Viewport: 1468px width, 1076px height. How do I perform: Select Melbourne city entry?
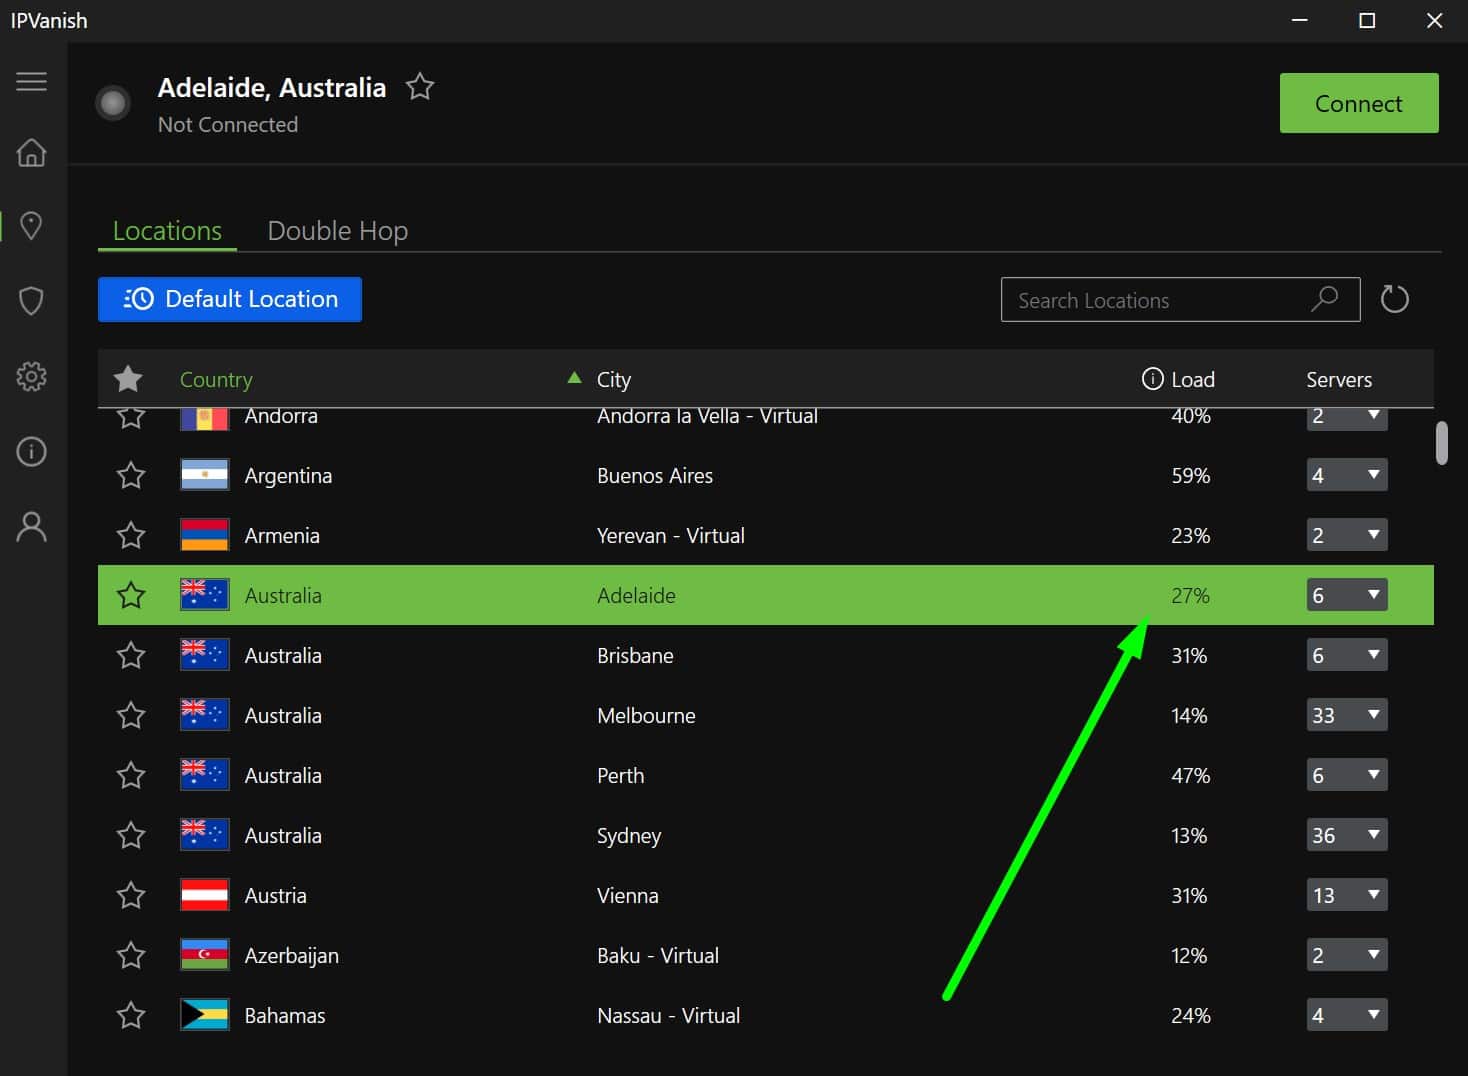pyautogui.click(x=646, y=715)
